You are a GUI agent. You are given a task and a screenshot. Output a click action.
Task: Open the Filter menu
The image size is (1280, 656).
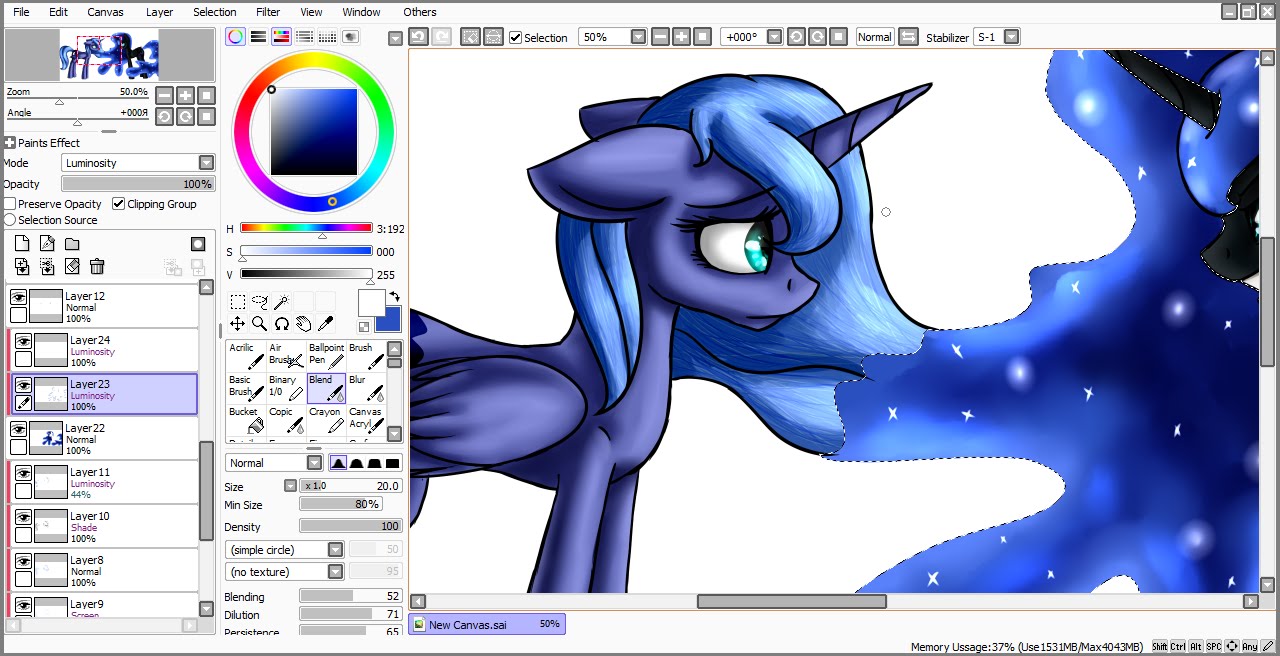[268, 12]
